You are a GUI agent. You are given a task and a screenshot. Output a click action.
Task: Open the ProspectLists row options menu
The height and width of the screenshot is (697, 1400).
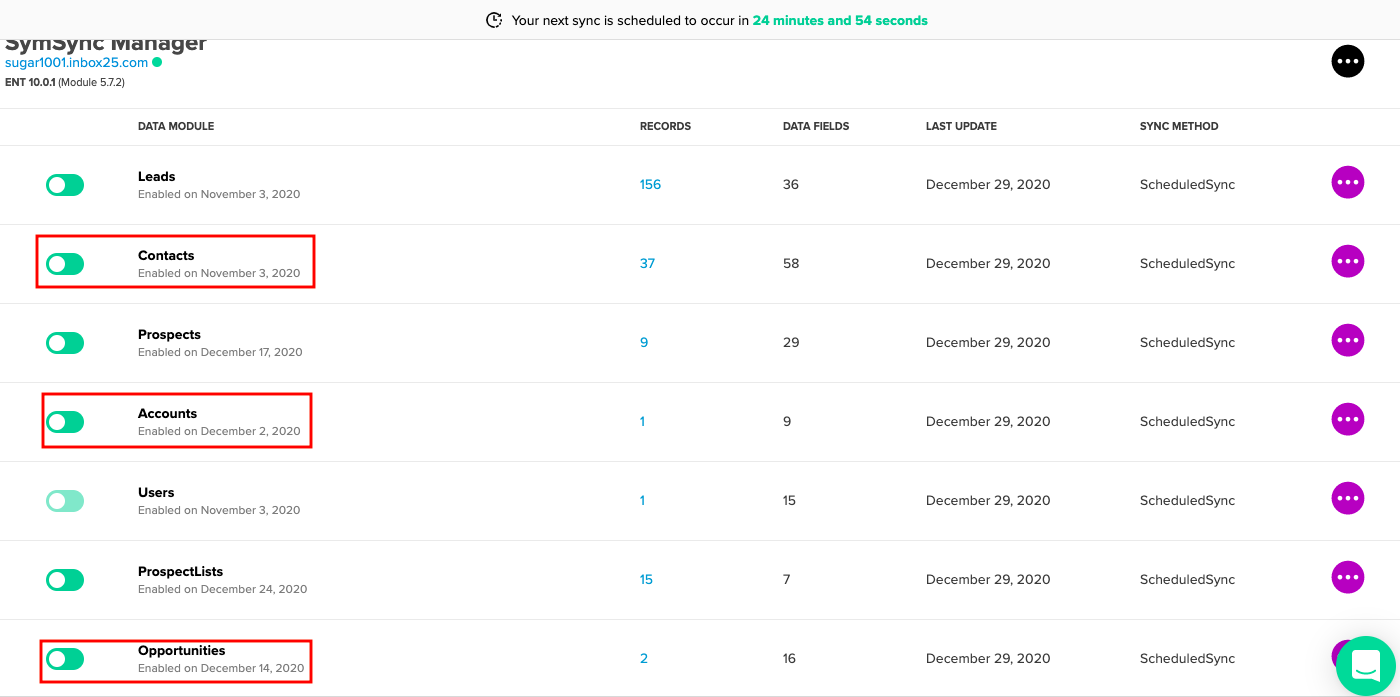point(1347,578)
